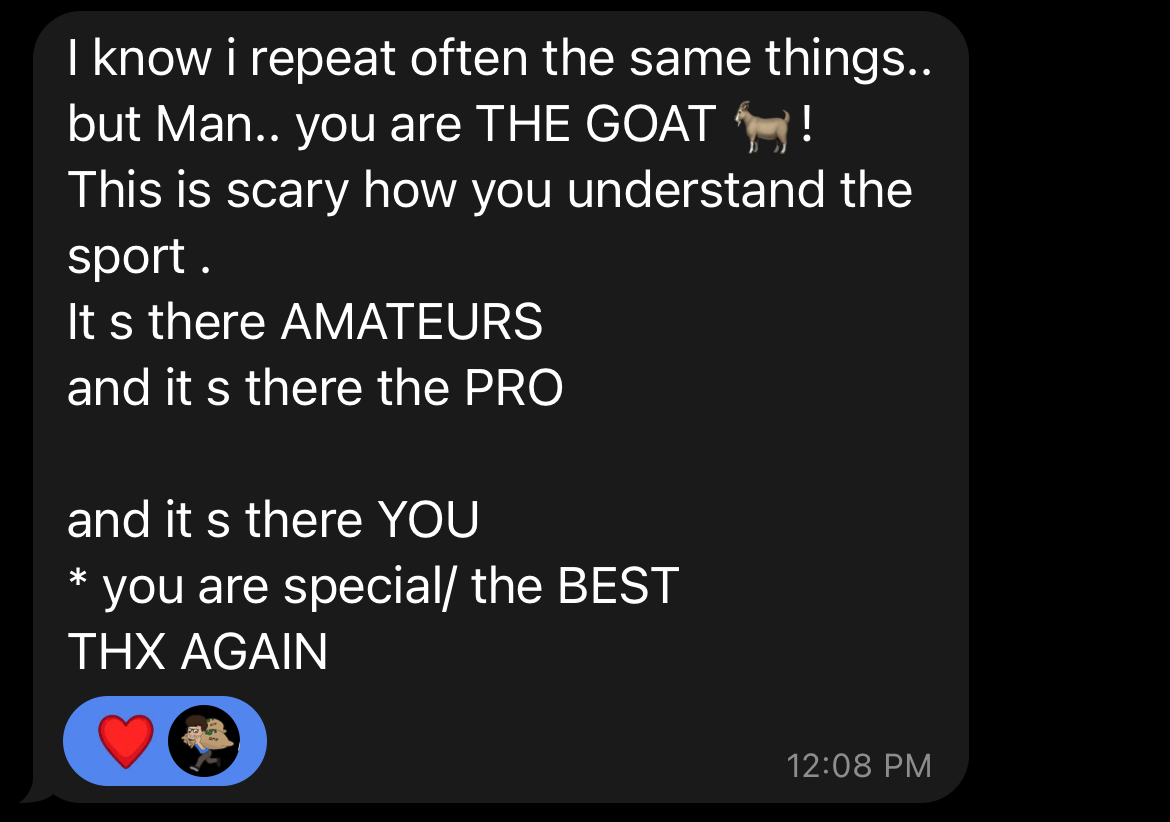
Task: Click the goat emoji in message
Action: [x=762, y=125]
